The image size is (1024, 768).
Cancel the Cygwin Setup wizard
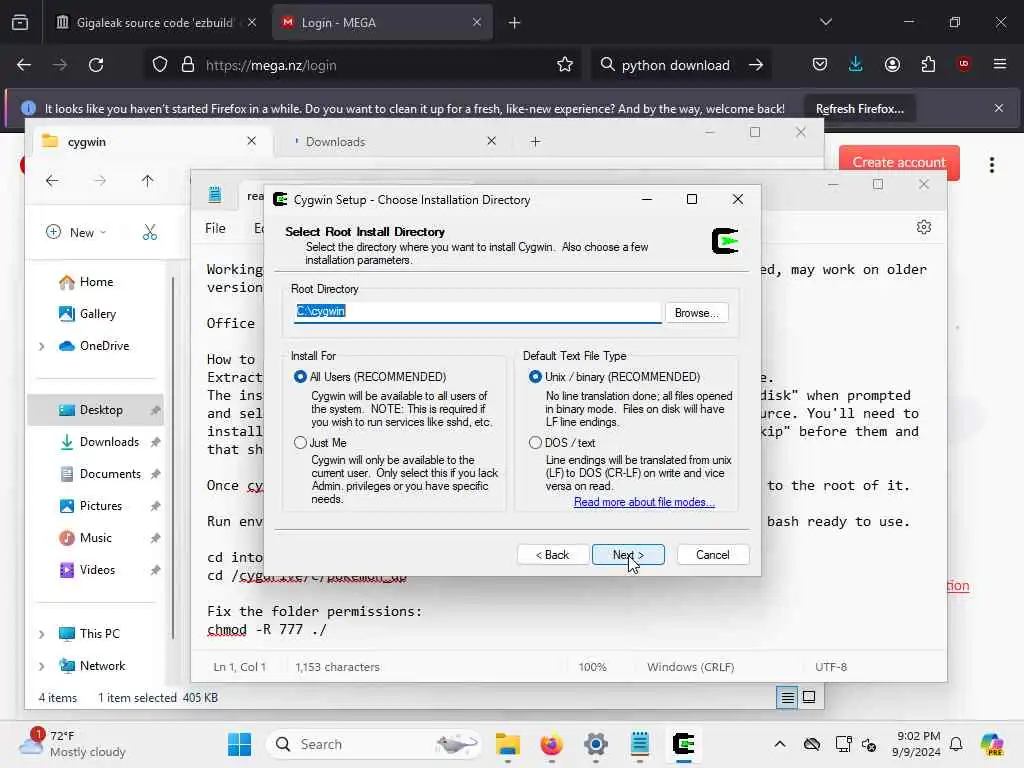[712, 554]
